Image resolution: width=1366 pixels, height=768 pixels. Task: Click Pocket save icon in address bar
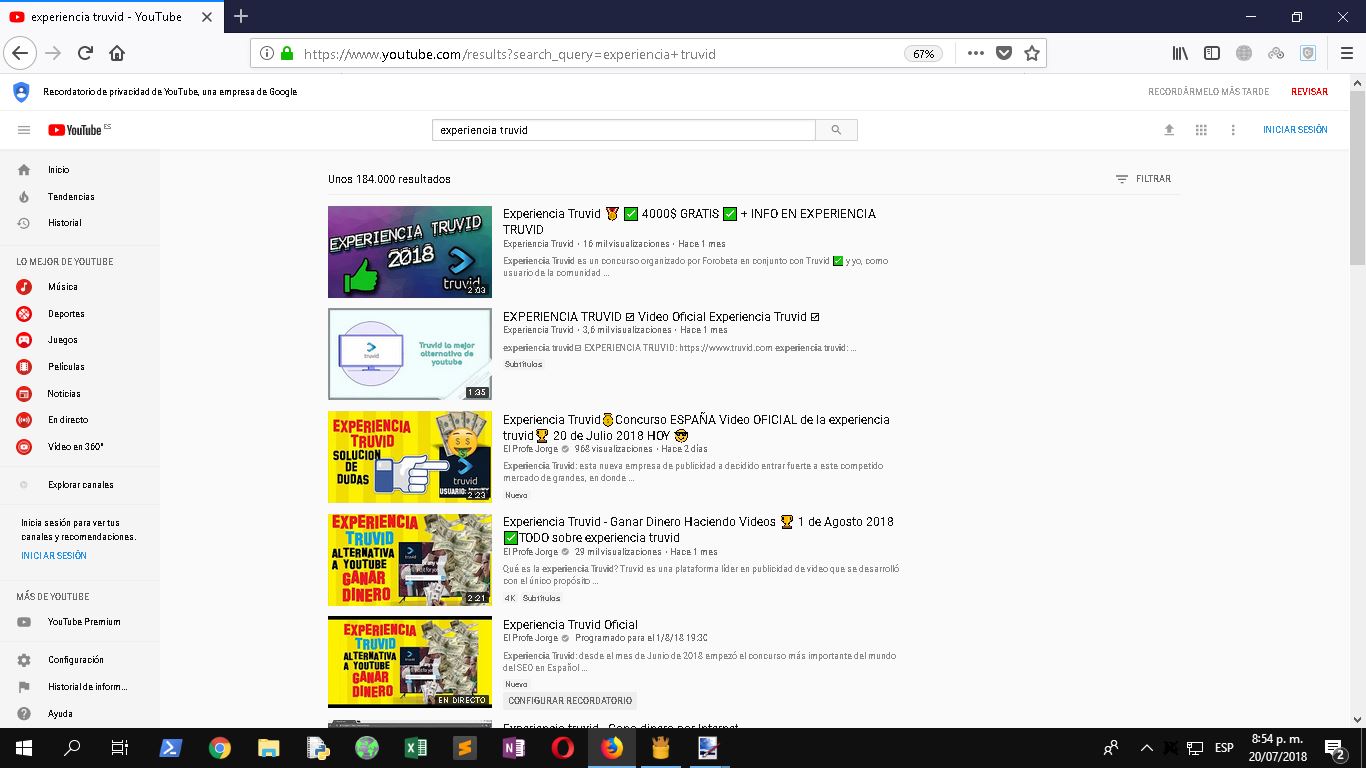[x=1004, y=53]
